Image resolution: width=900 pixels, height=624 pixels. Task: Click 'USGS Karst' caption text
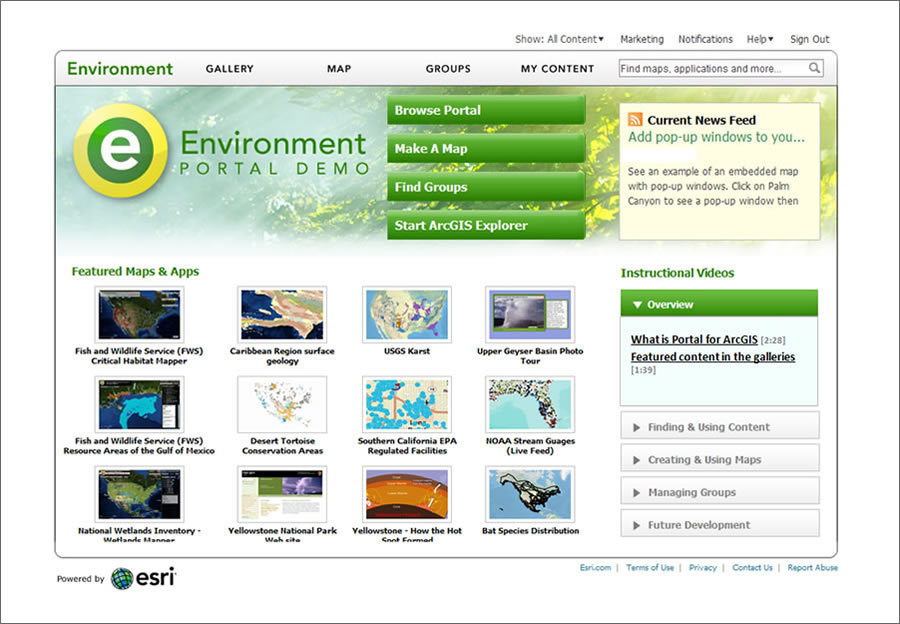[x=407, y=351]
